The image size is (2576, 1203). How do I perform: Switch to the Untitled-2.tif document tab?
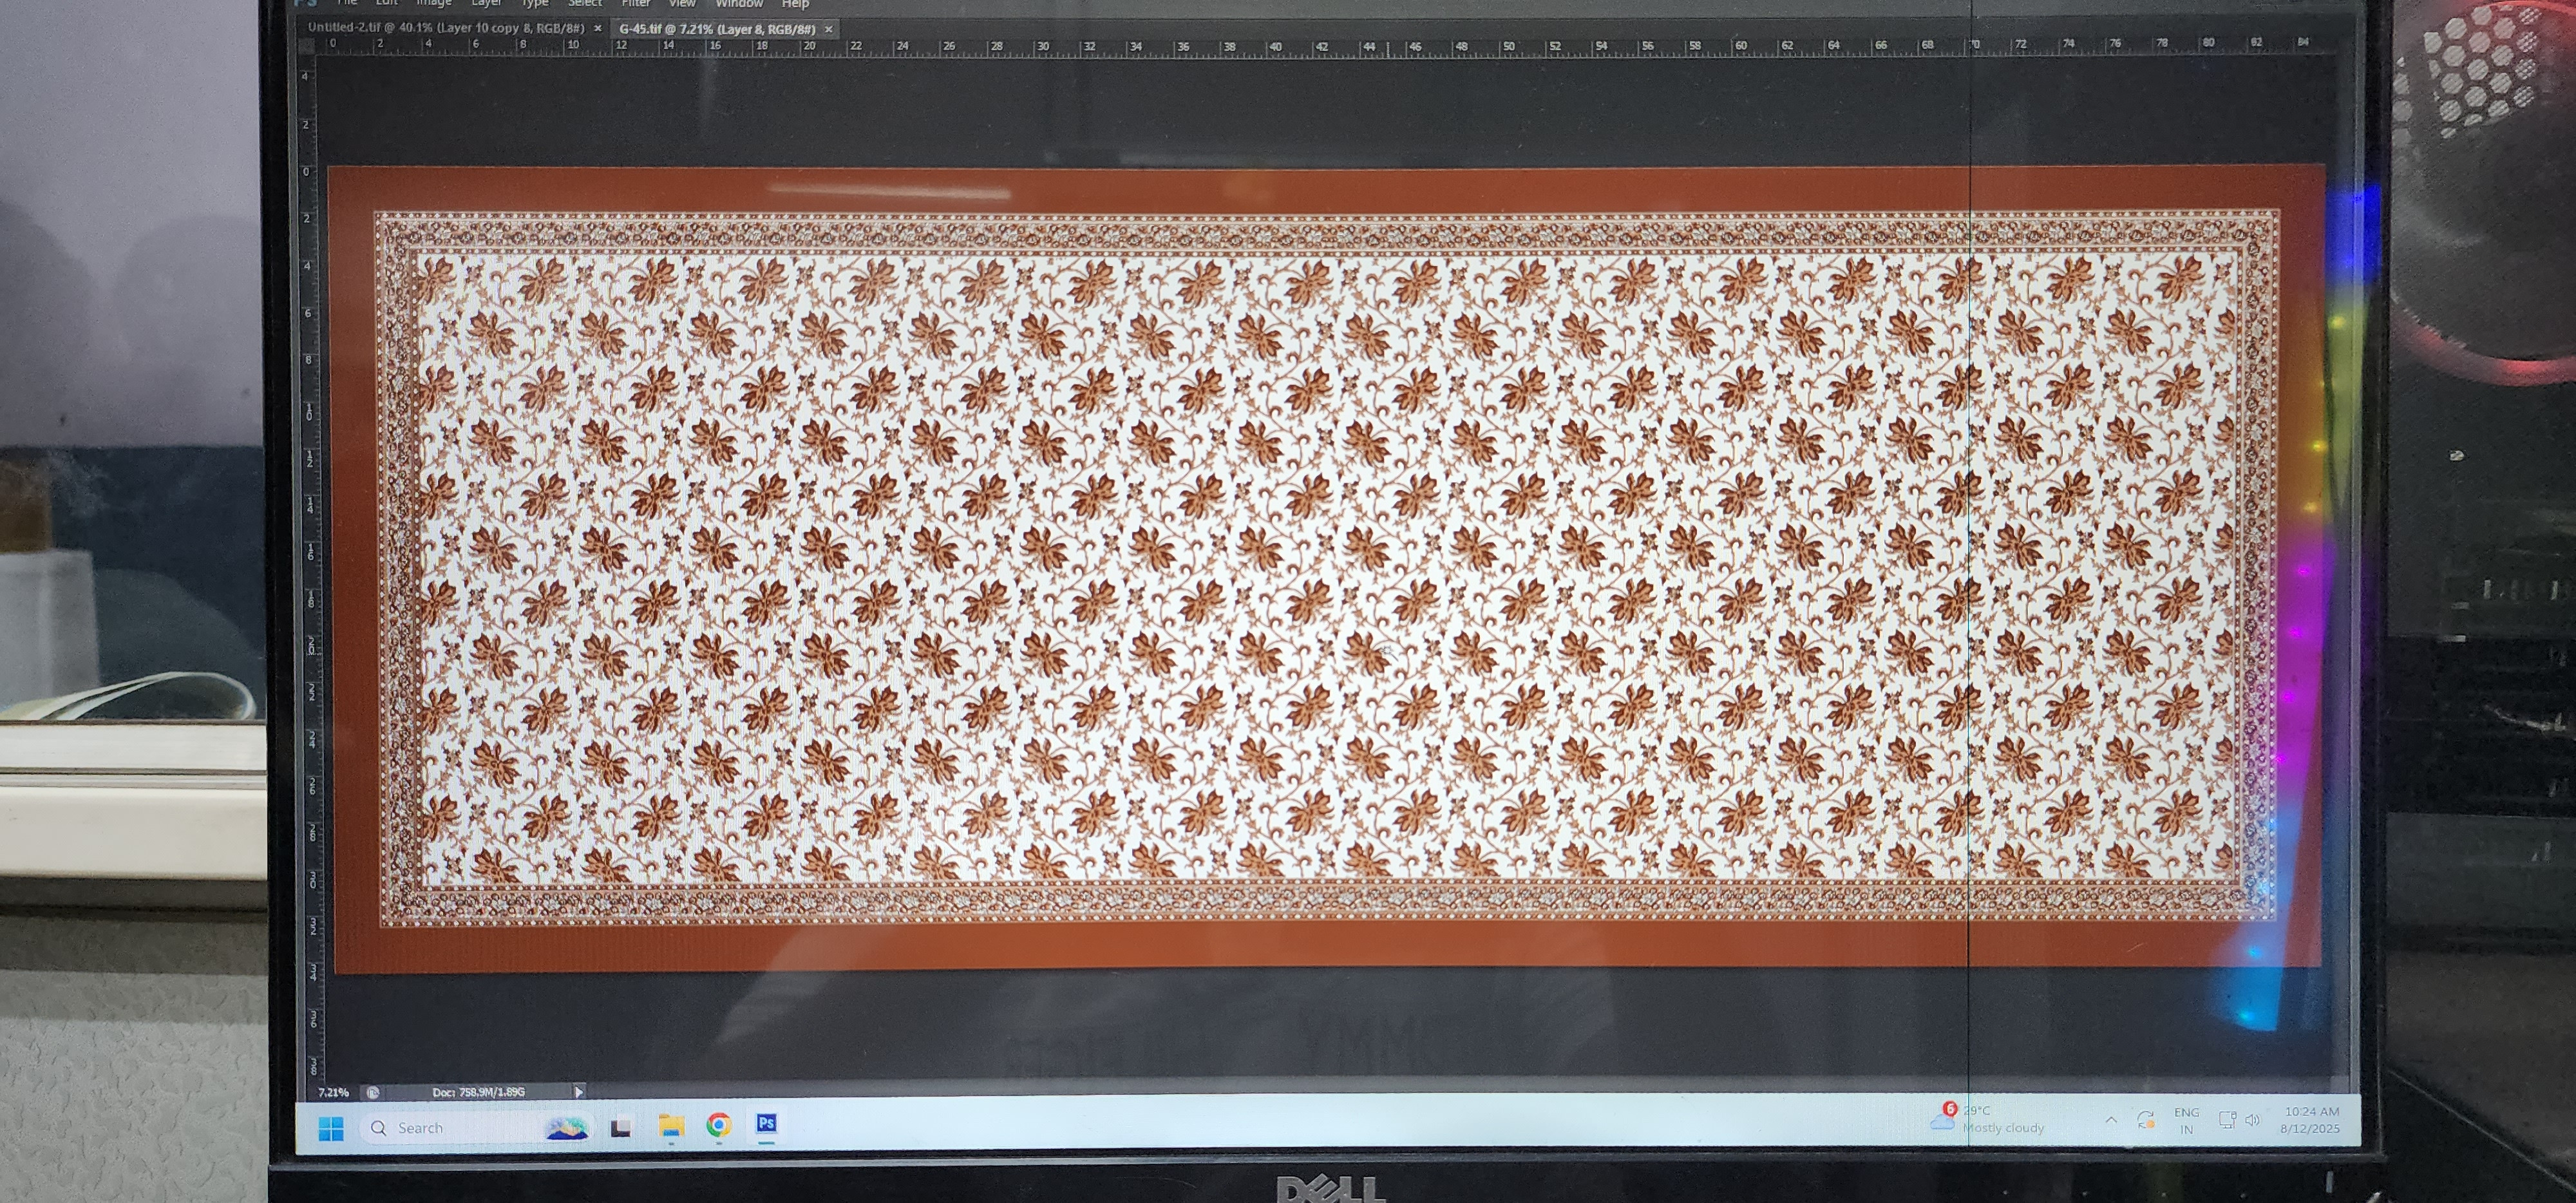[446, 28]
